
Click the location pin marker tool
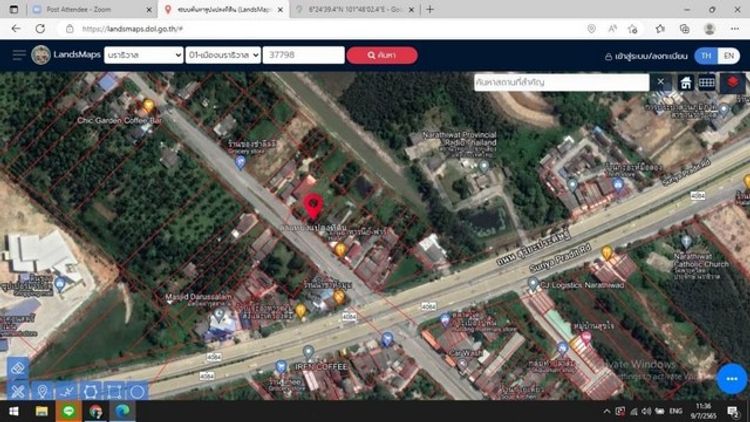[x=42, y=392]
